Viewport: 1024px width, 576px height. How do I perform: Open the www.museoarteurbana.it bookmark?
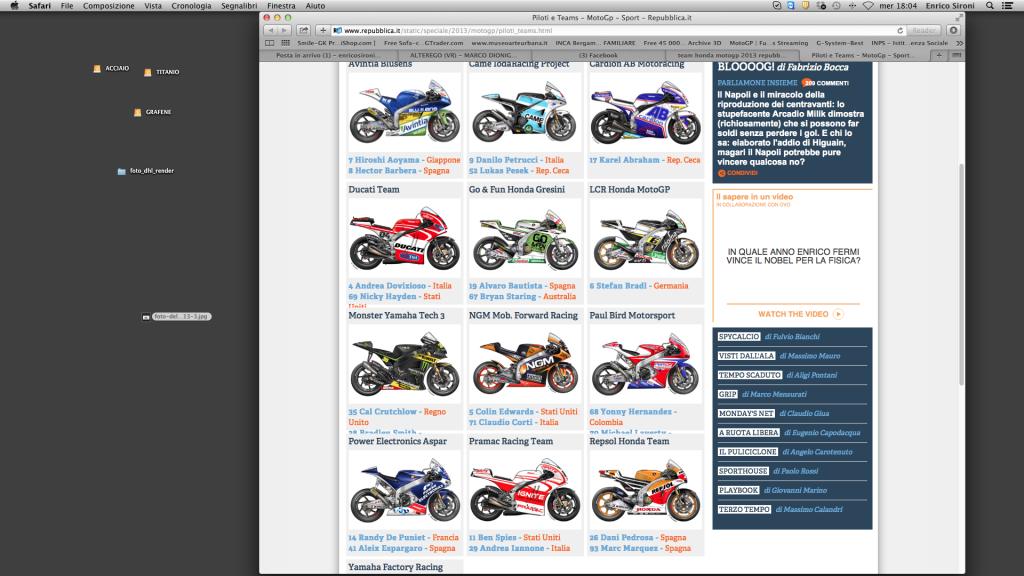point(509,43)
